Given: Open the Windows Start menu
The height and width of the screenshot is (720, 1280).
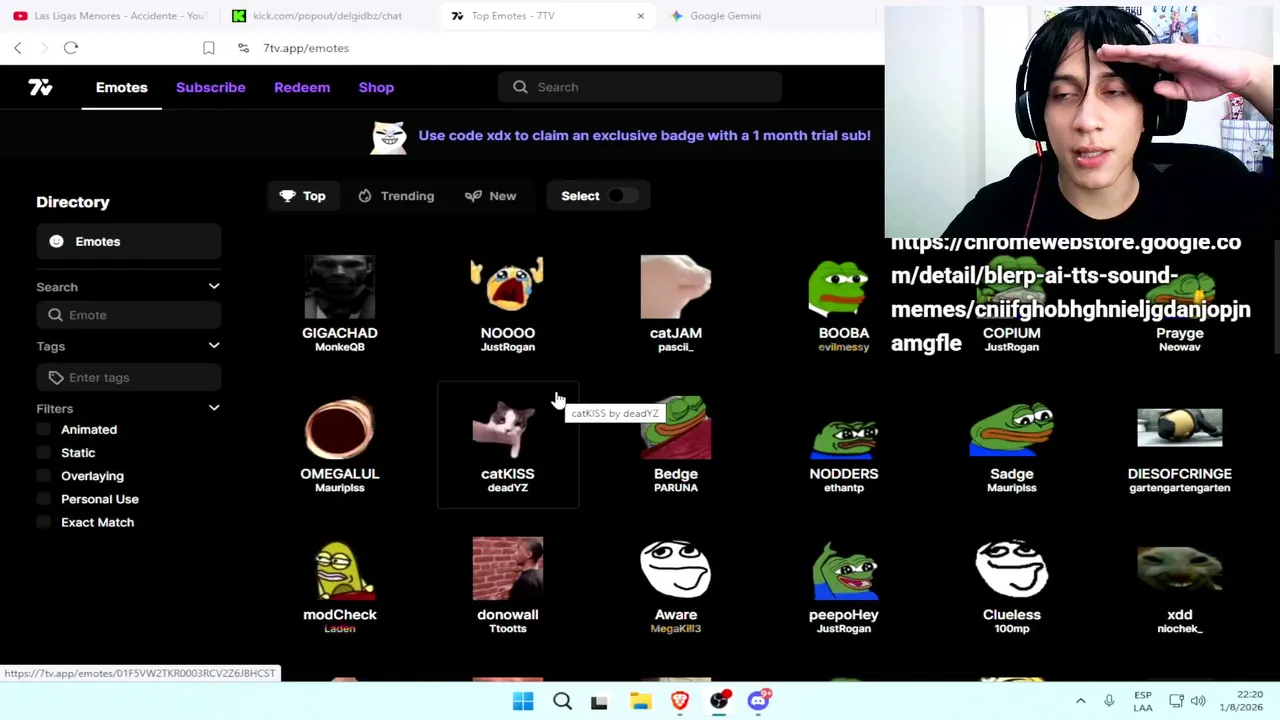Looking at the screenshot, I should (x=523, y=701).
